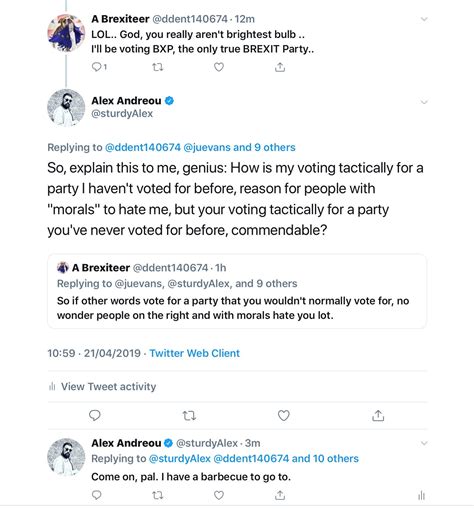This screenshot has width=474, height=509.
Task: Retweet A Brexiteer's top tweet
Action: click(x=157, y=67)
